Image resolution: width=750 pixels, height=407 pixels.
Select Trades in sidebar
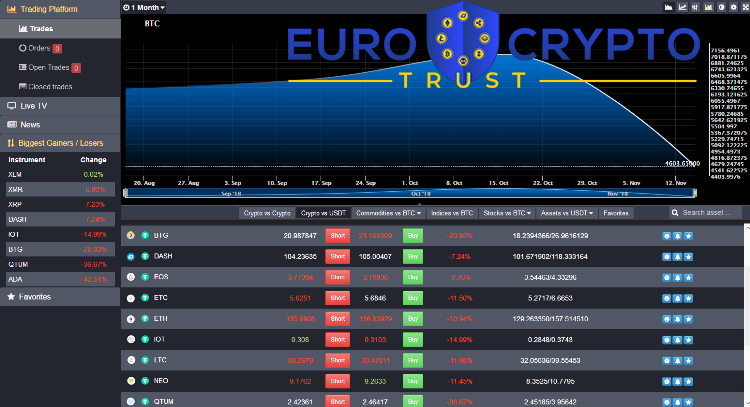click(60, 29)
